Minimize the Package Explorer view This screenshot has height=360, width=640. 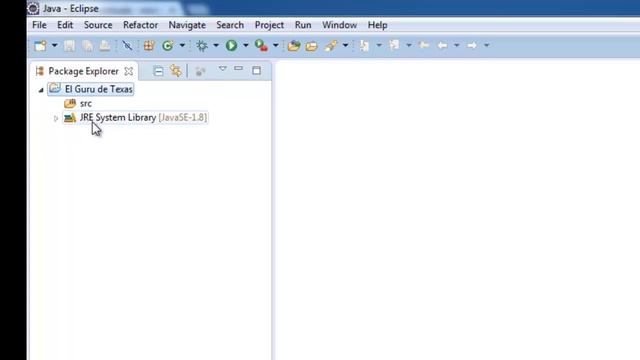239,69
